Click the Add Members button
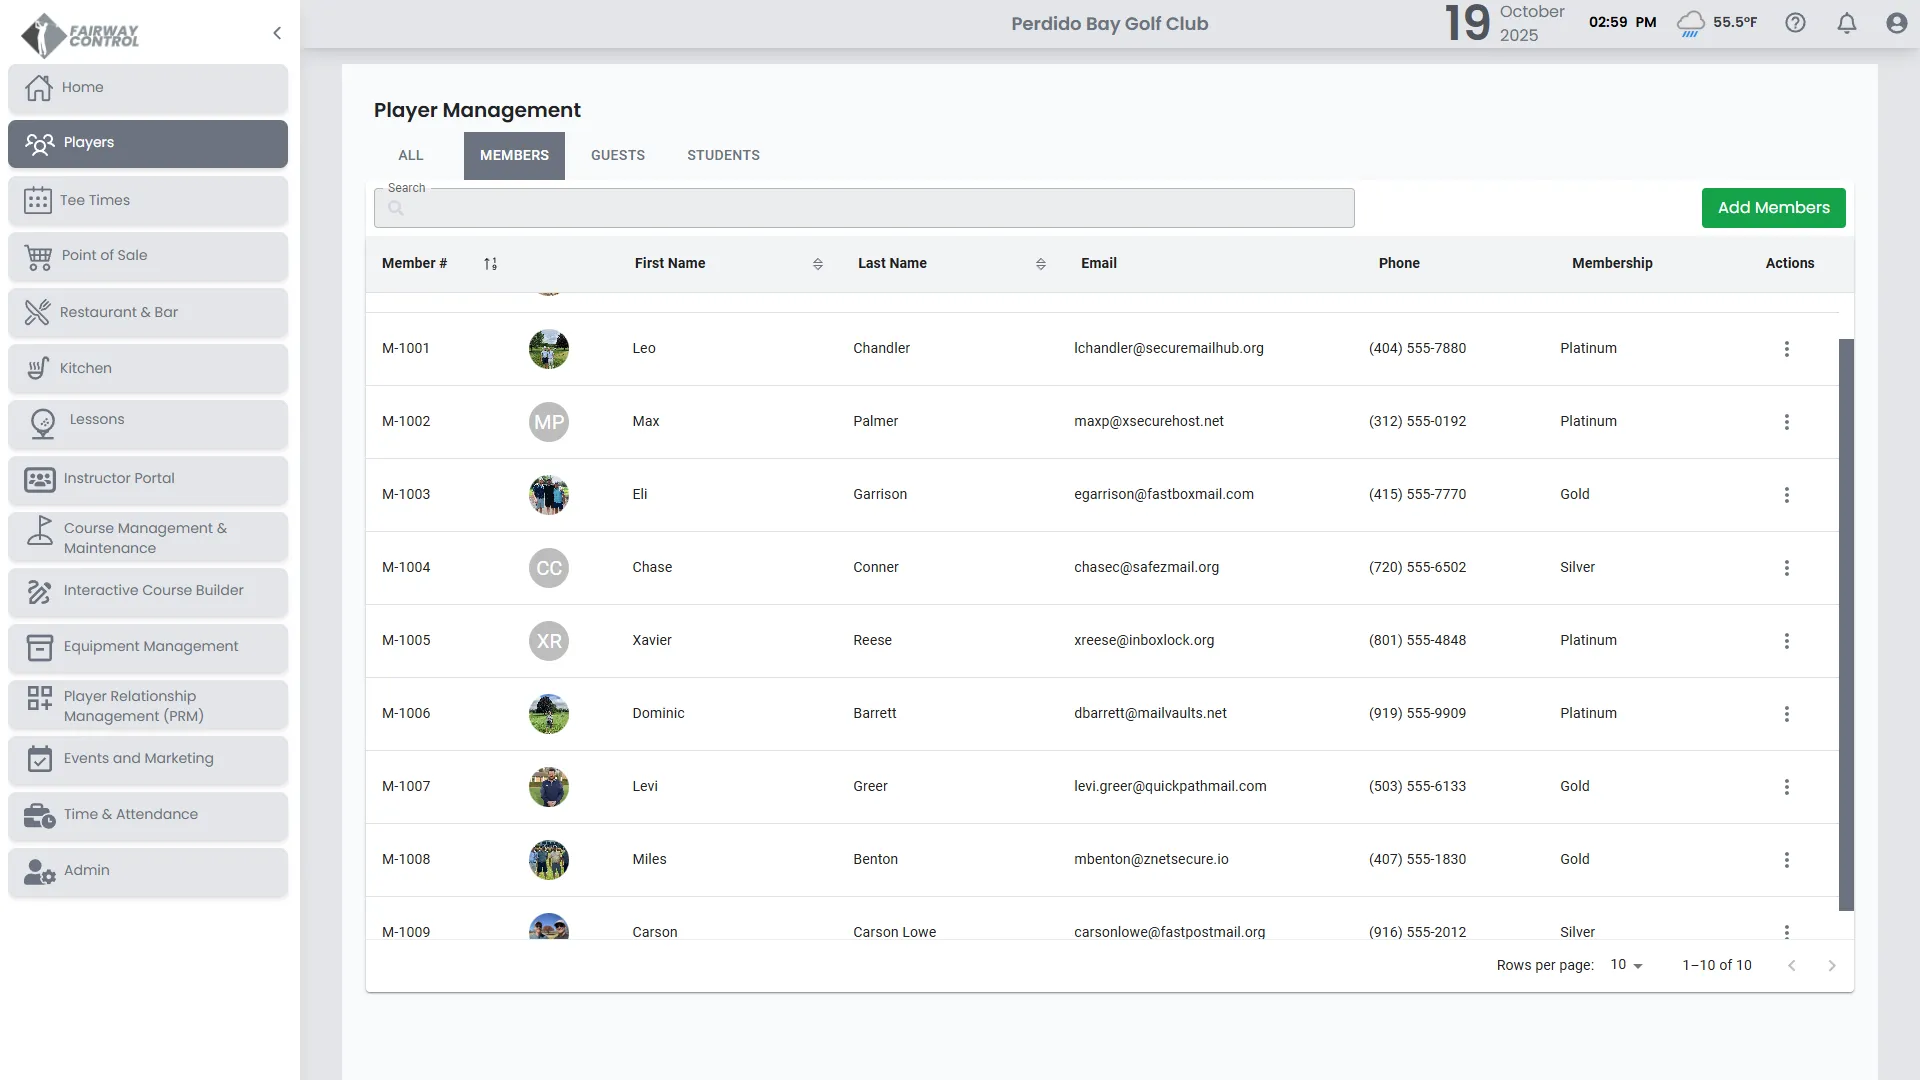This screenshot has width=1920, height=1080. (x=1773, y=208)
